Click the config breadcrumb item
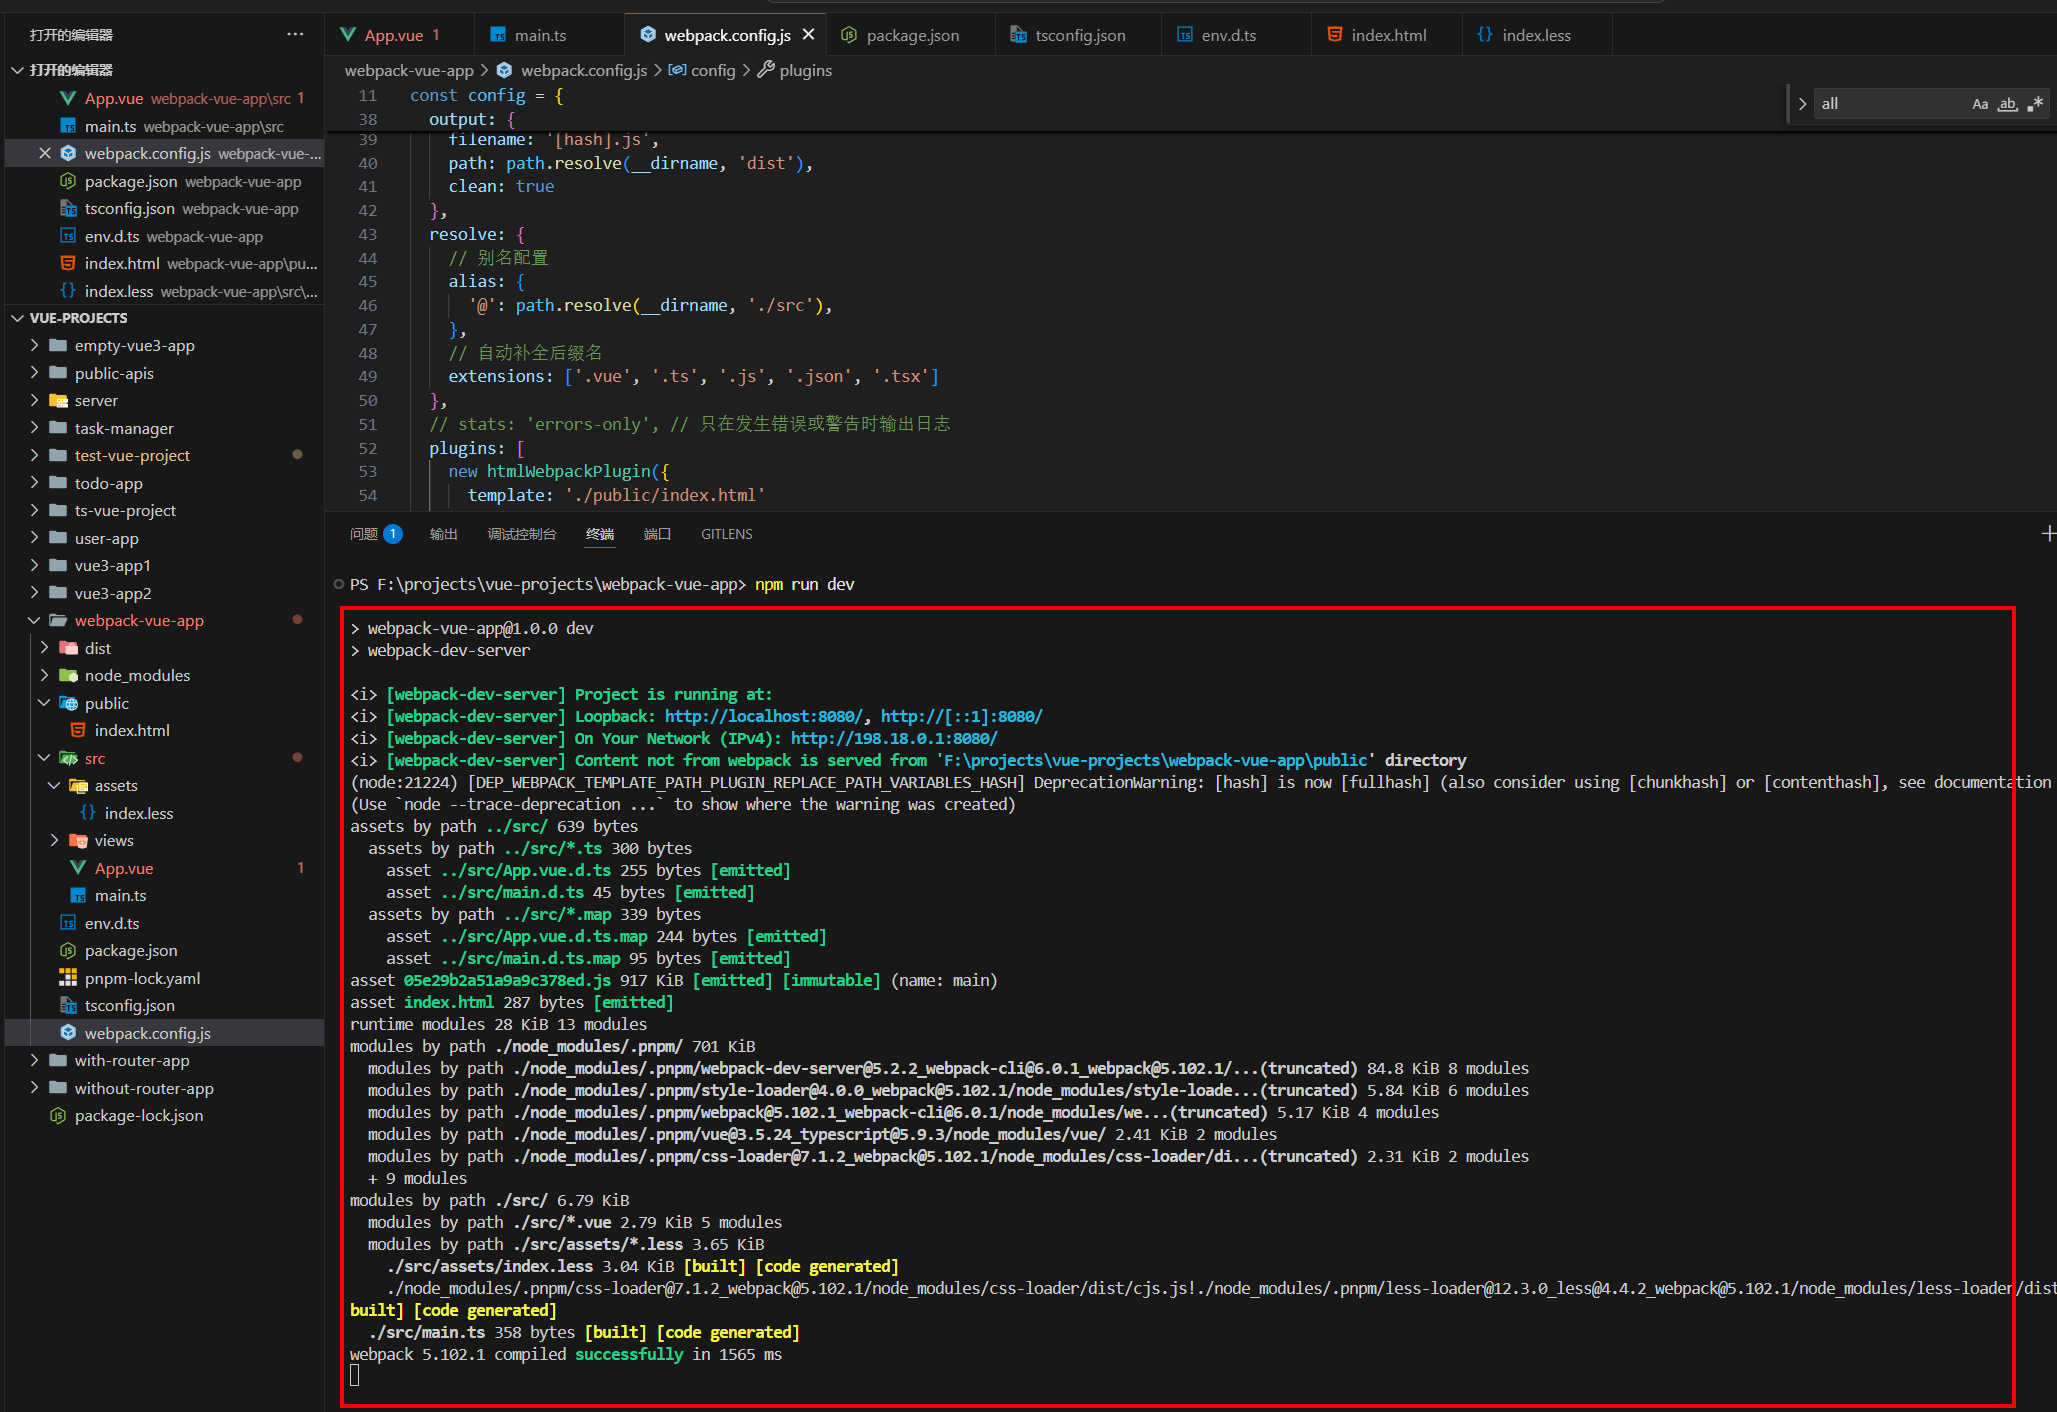 [712, 70]
